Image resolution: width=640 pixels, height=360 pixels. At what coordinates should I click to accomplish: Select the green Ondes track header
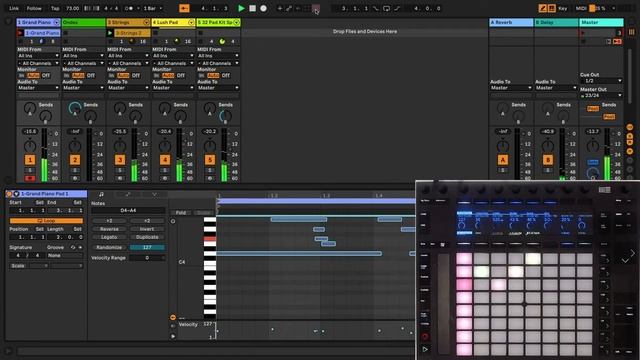coord(83,22)
